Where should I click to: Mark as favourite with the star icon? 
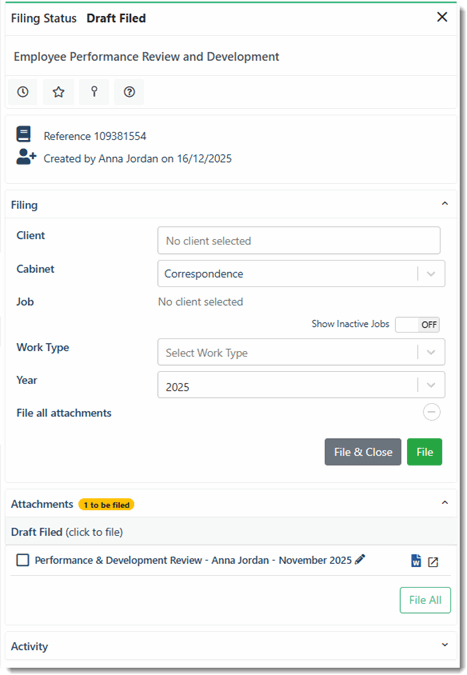point(59,92)
